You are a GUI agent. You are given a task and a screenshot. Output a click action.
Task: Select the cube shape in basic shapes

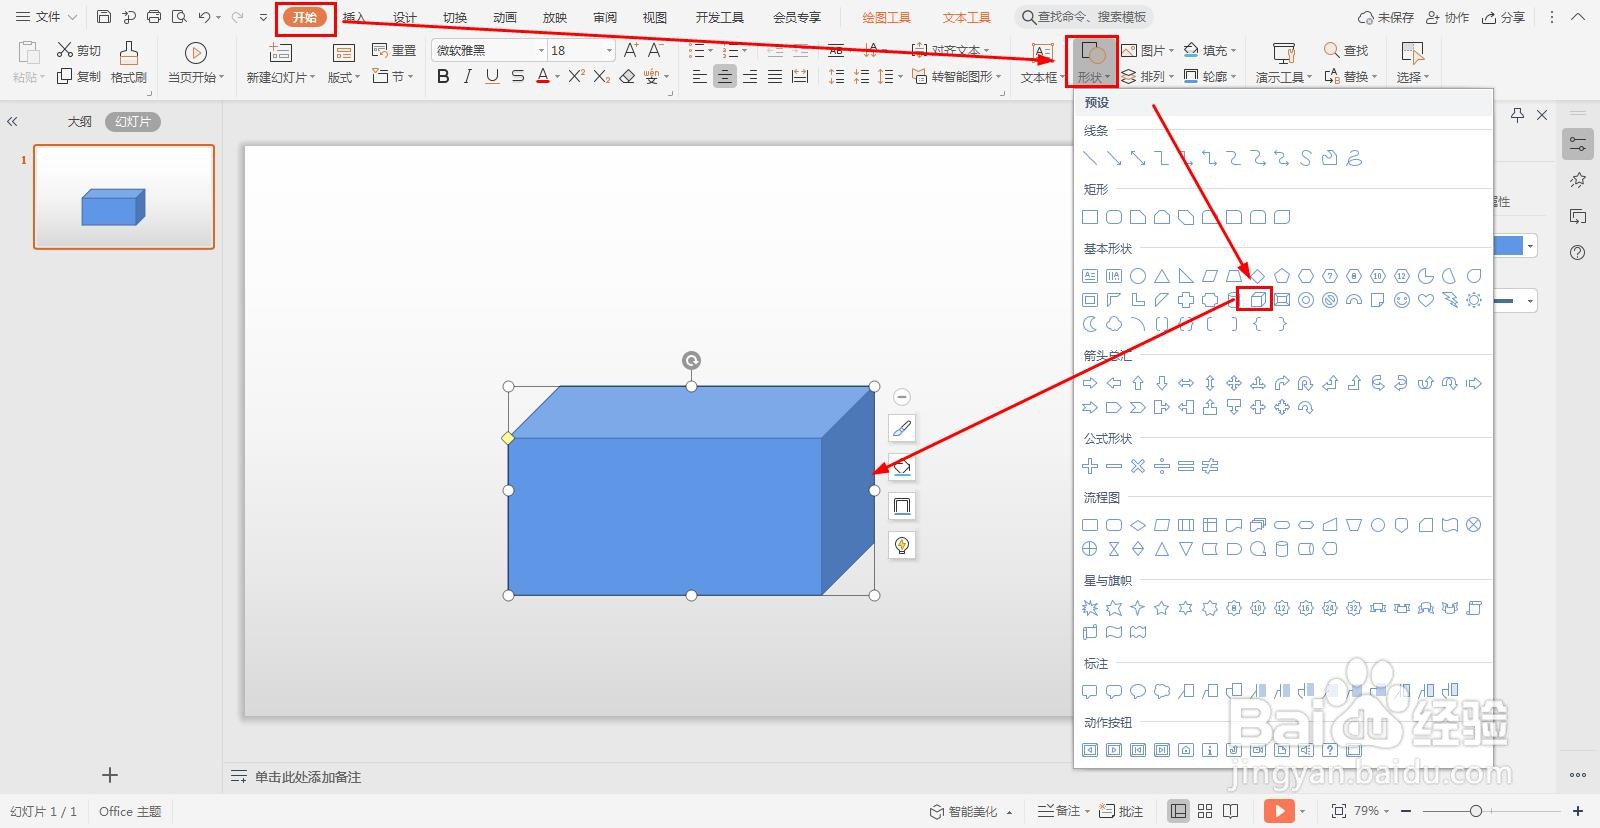[1257, 300]
